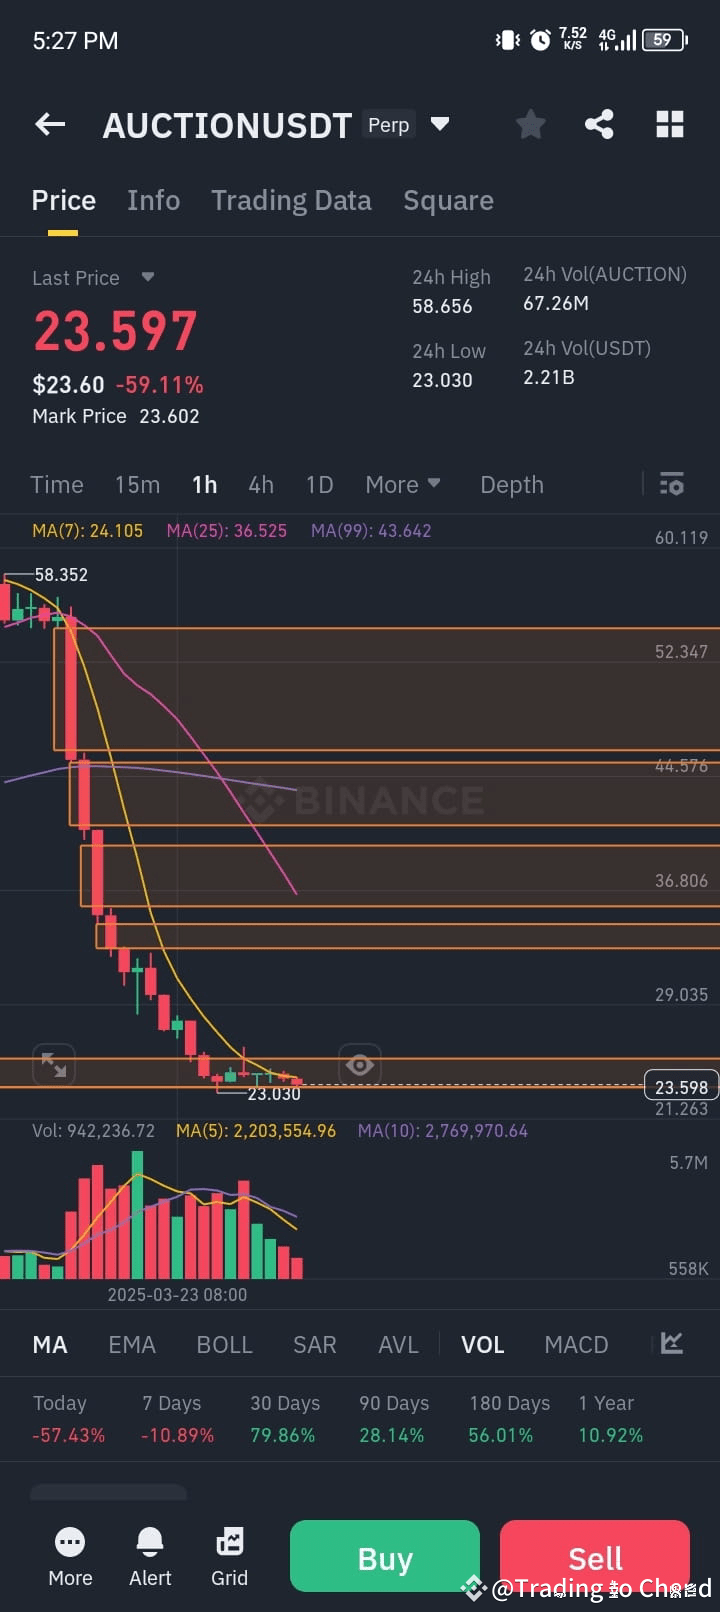Tap the green Buy button
The width and height of the screenshot is (720, 1612).
[x=385, y=1556]
